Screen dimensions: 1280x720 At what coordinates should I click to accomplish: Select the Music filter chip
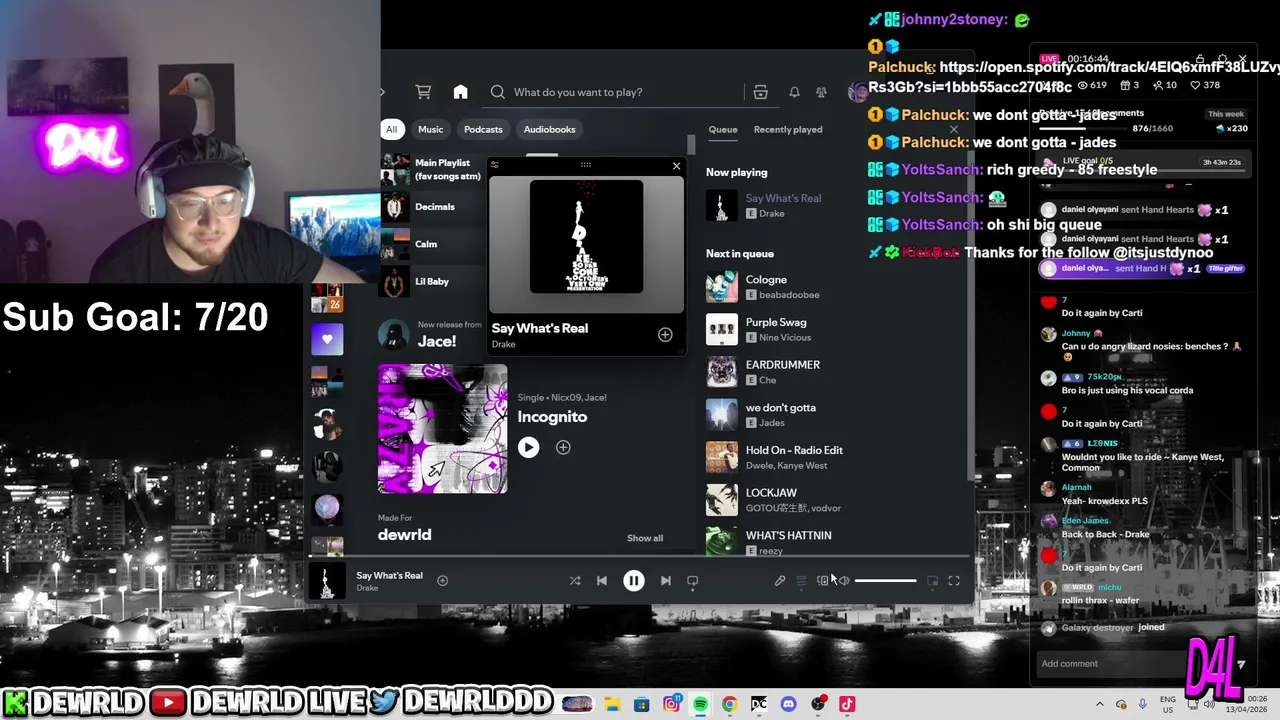[x=430, y=129]
